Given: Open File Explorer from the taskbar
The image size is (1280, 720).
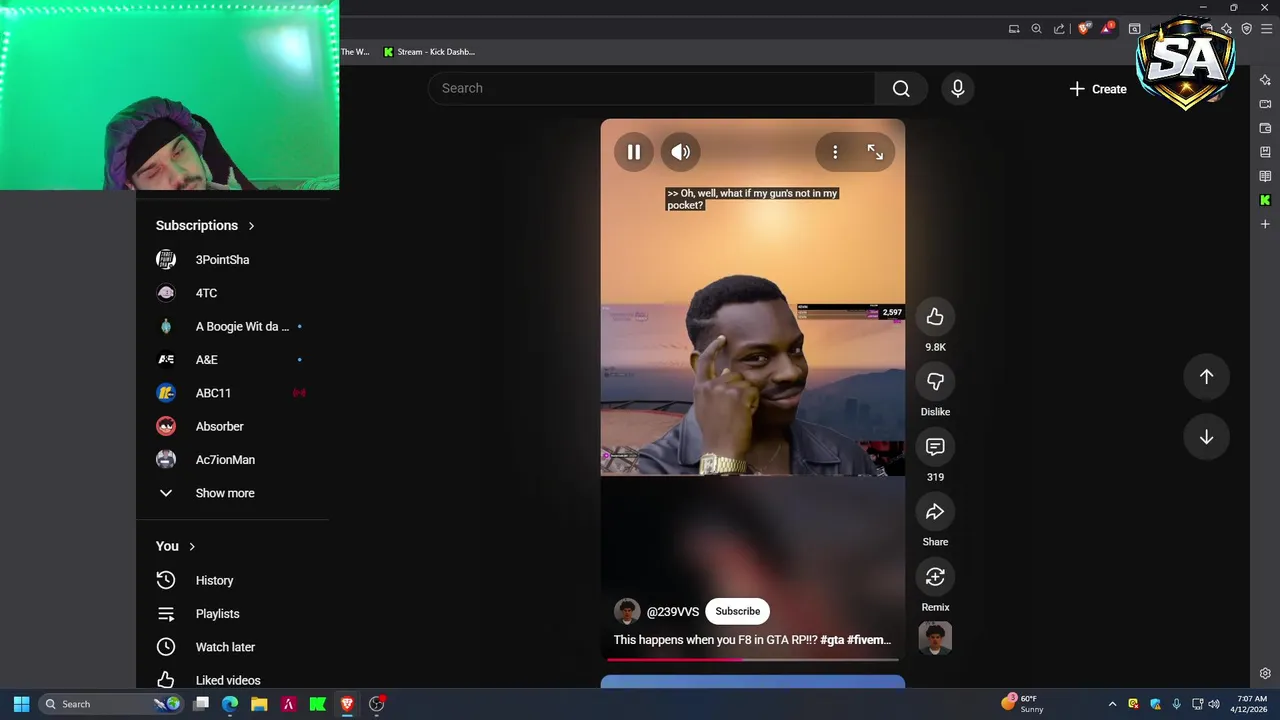Looking at the screenshot, I should (259, 704).
